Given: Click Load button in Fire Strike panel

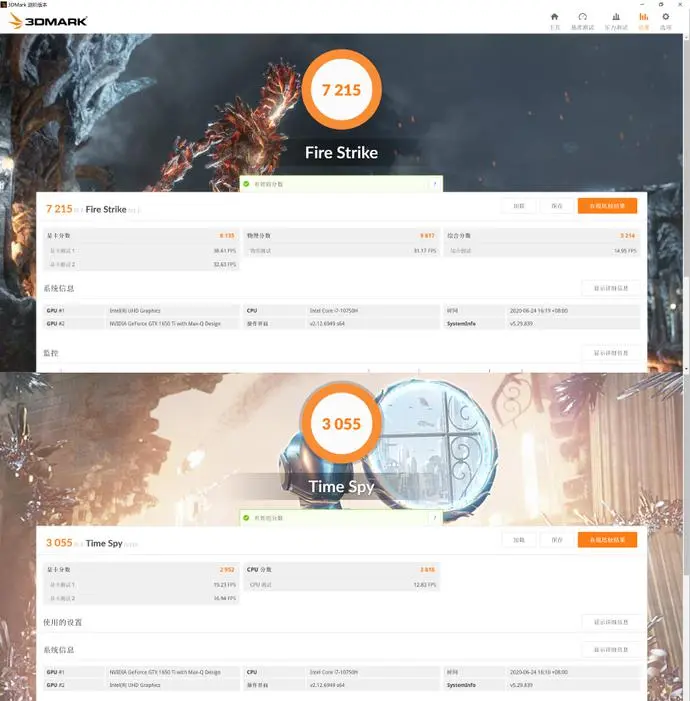Looking at the screenshot, I should (x=519, y=206).
